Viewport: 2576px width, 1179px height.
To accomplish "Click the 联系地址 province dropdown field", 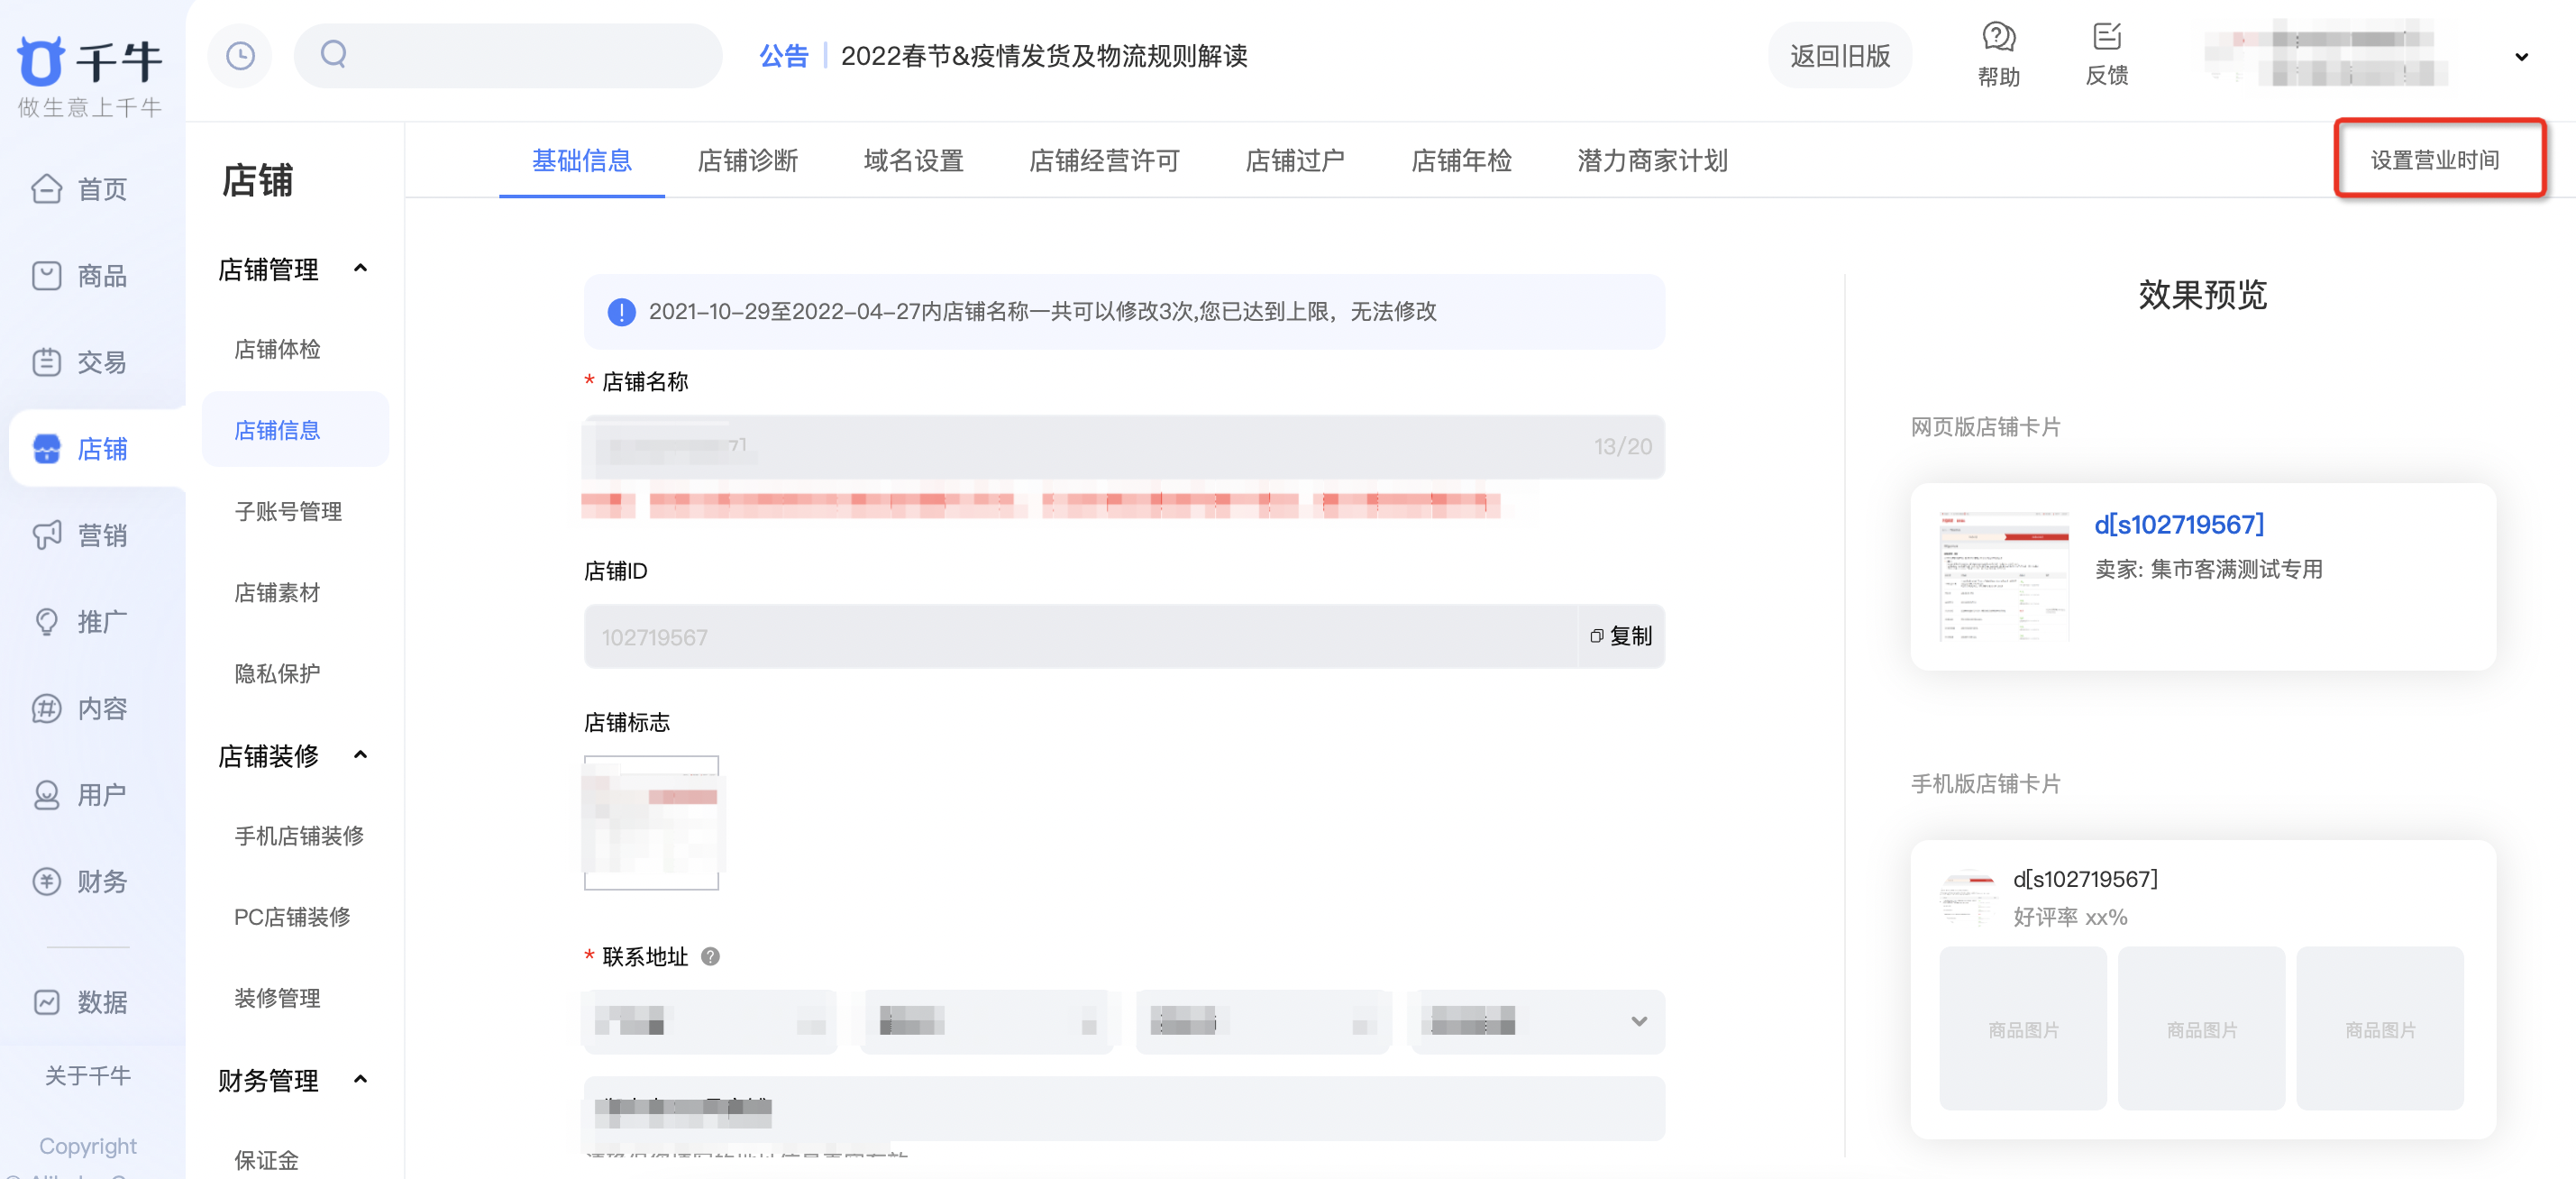I will 713,1021.
